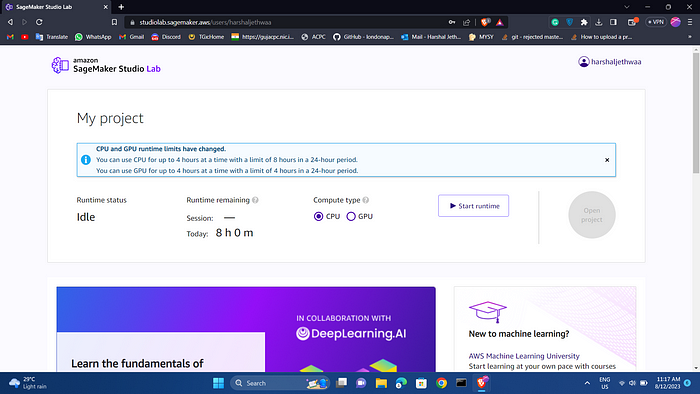Click the graduation cap icon
Image resolution: width=700 pixels, height=394 pixels.
coord(488,311)
